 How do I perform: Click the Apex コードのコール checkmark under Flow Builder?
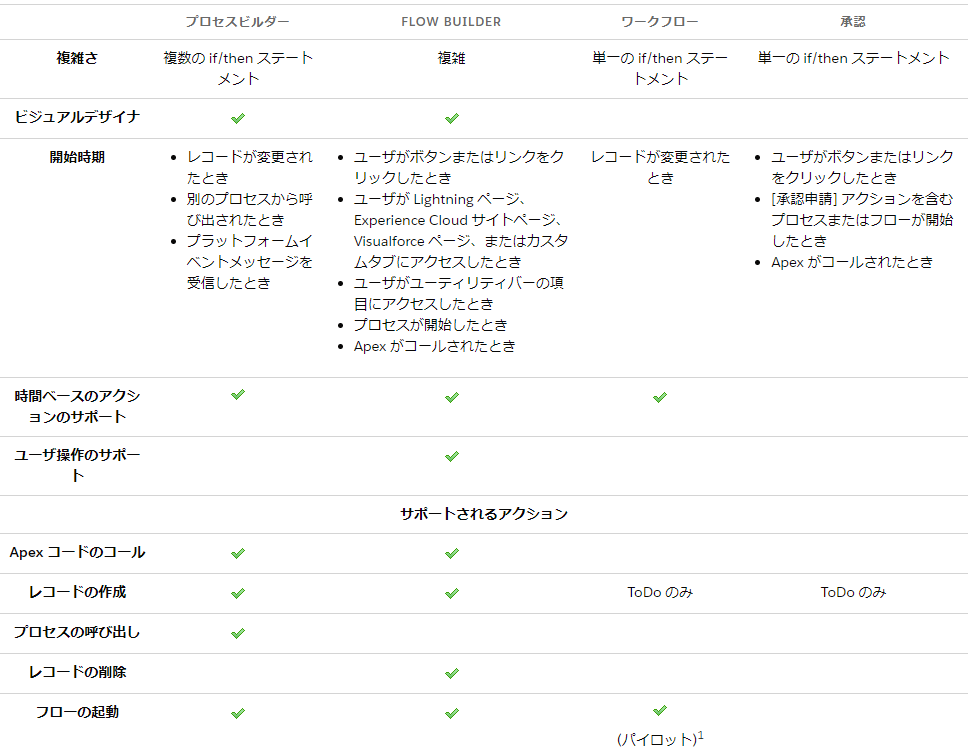(x=452, y=553)
